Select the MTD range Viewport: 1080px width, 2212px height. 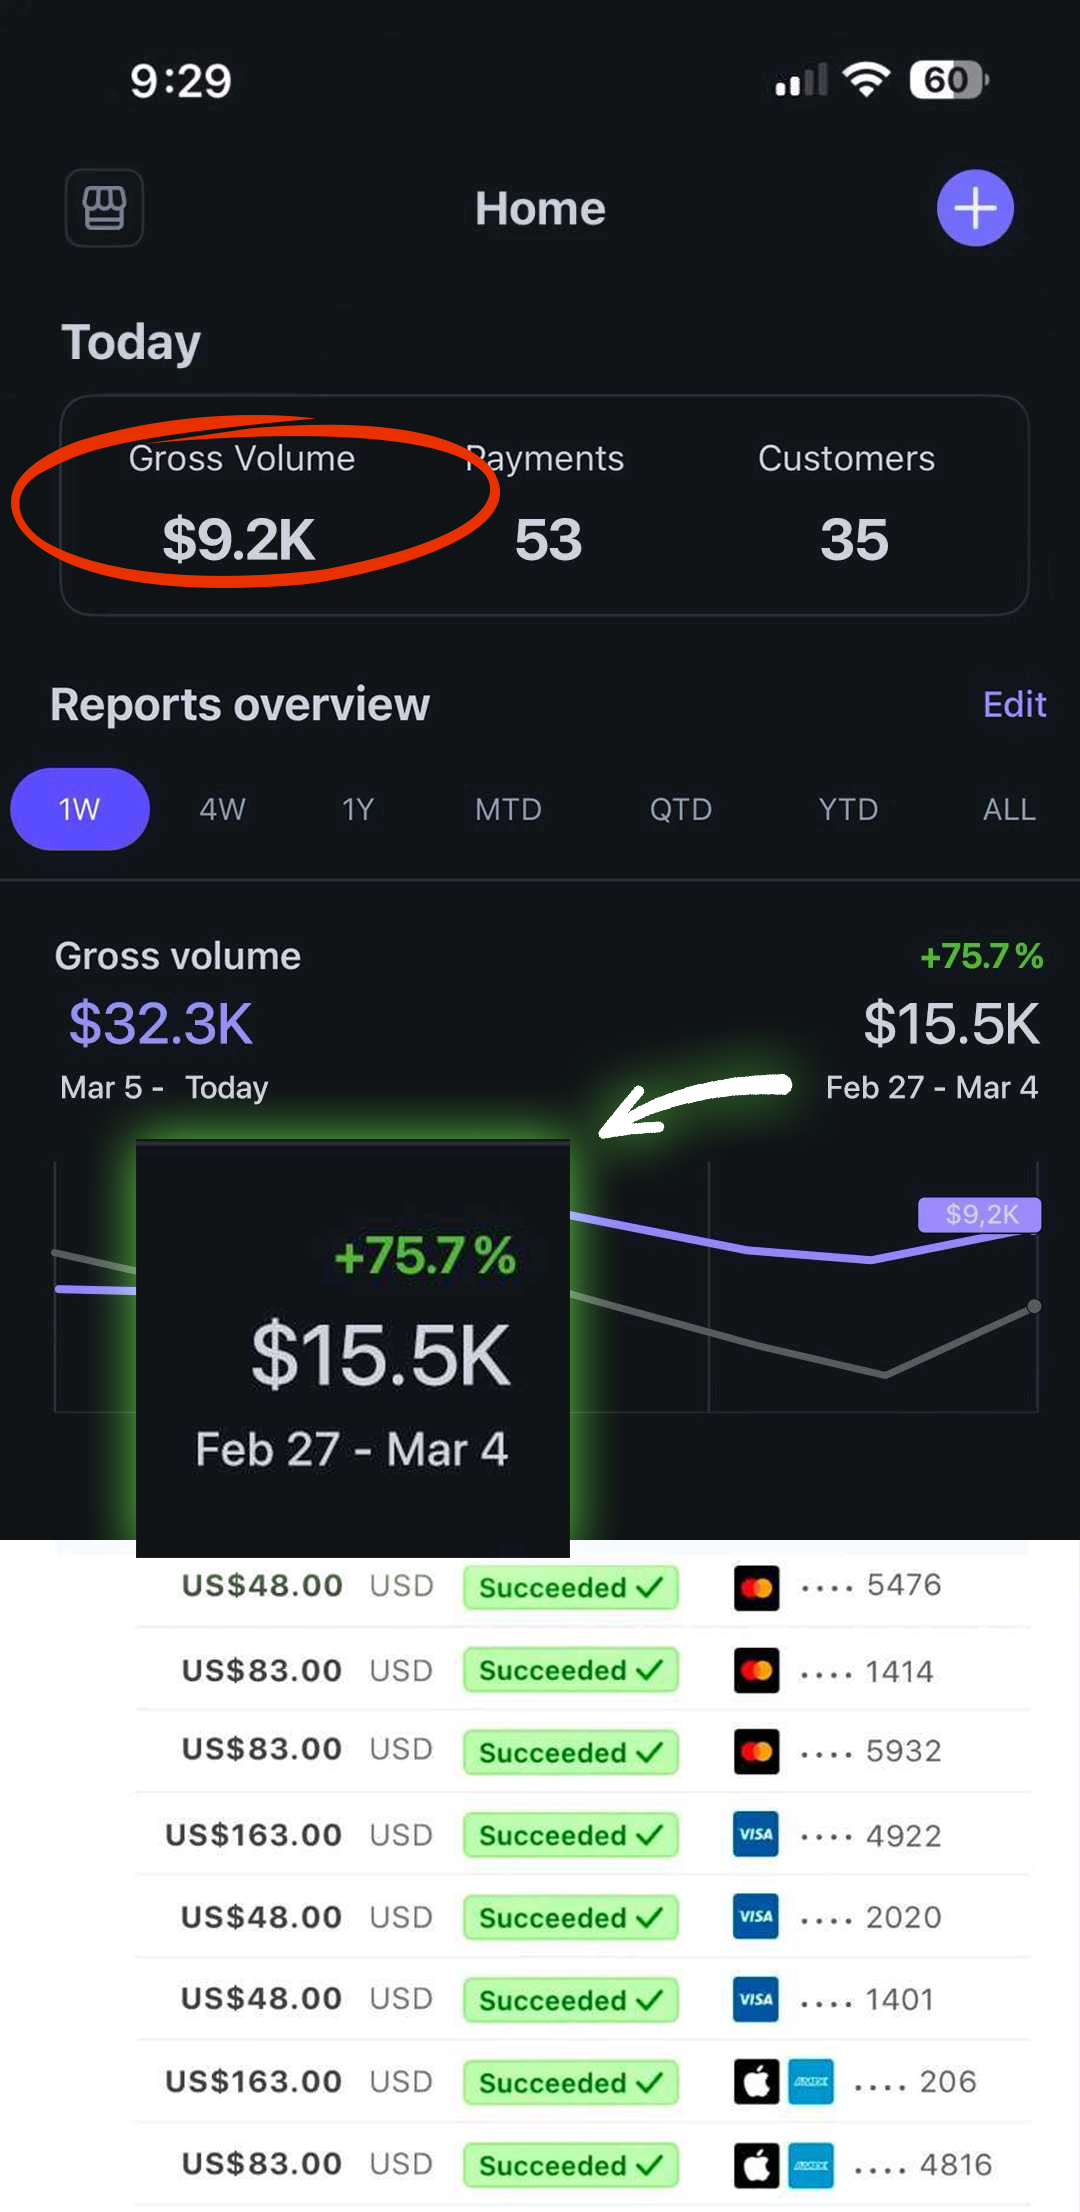click(x=508, y=809)
